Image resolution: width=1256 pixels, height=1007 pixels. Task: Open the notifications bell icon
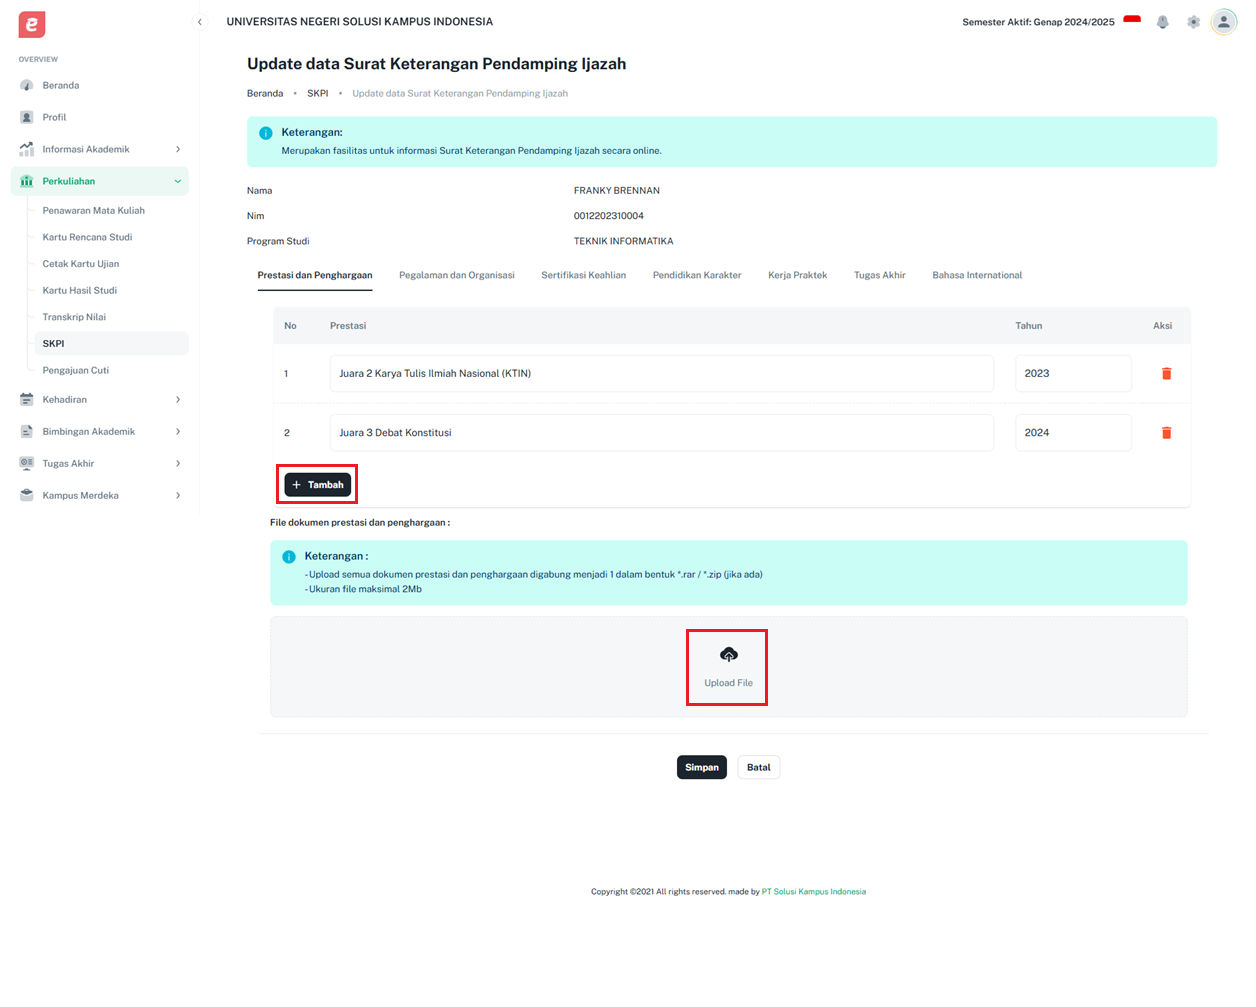coord(1162,22)
